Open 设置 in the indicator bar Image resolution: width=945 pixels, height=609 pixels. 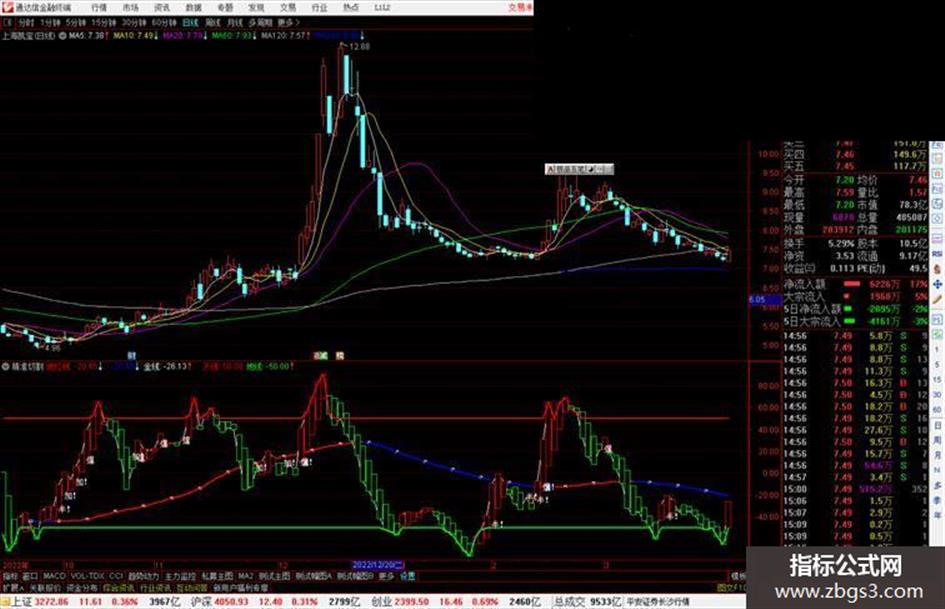(408, 576)
